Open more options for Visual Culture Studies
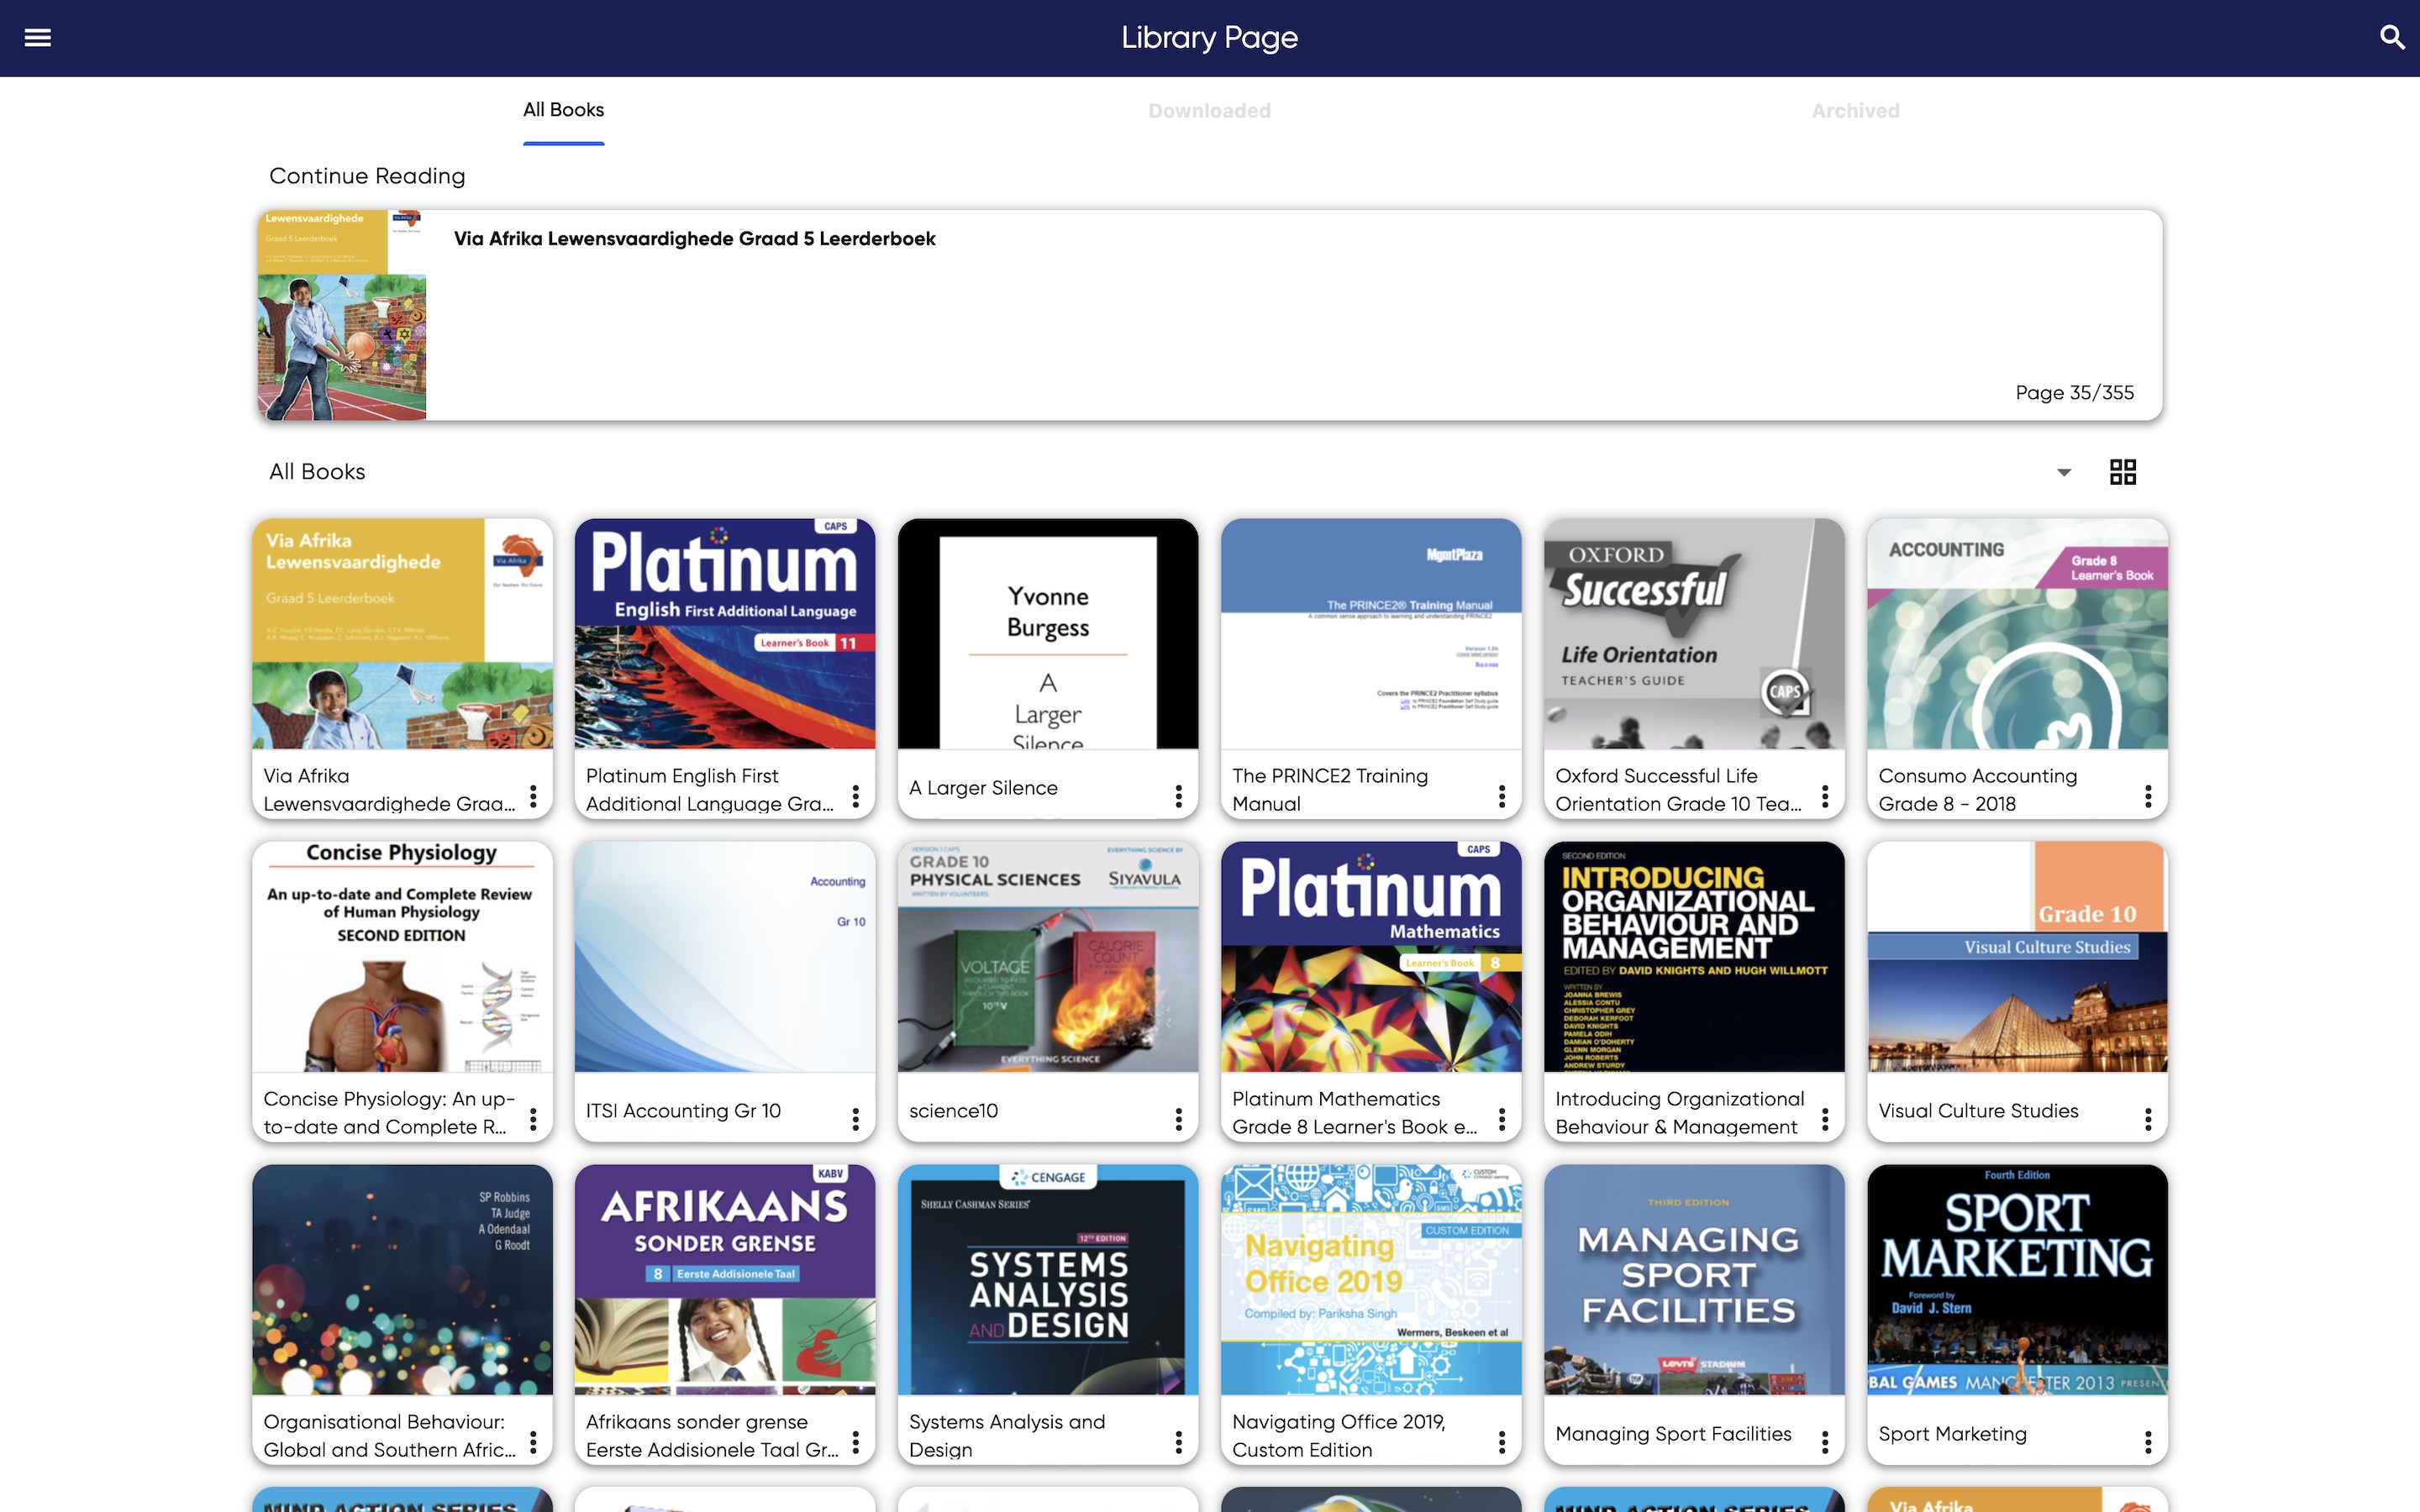This screenshot has height=1512, width=2420. (2147, 1119)
